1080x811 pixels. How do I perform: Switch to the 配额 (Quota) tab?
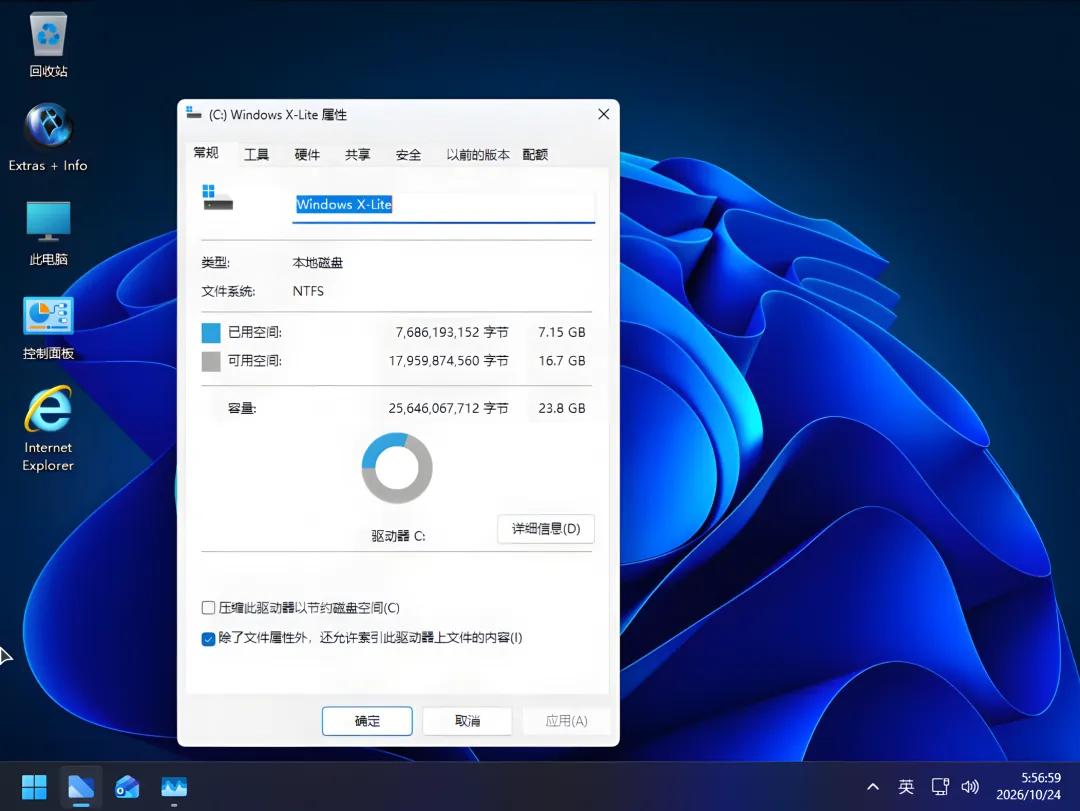tap(535, 154)
